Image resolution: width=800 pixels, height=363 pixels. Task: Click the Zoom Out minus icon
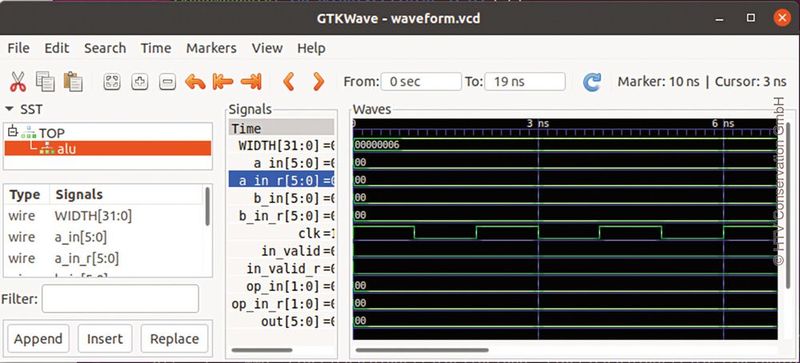167,82
